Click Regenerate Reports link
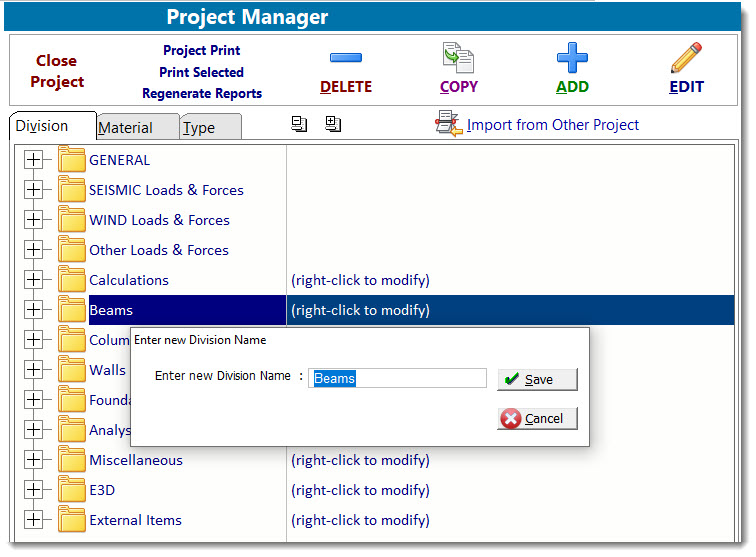 [202, 94]
